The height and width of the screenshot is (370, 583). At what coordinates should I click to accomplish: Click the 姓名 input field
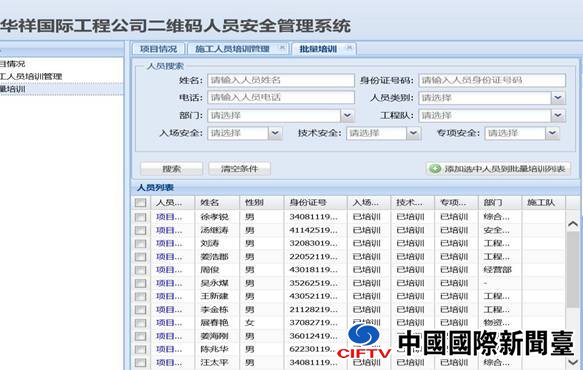tap(281, 80)
